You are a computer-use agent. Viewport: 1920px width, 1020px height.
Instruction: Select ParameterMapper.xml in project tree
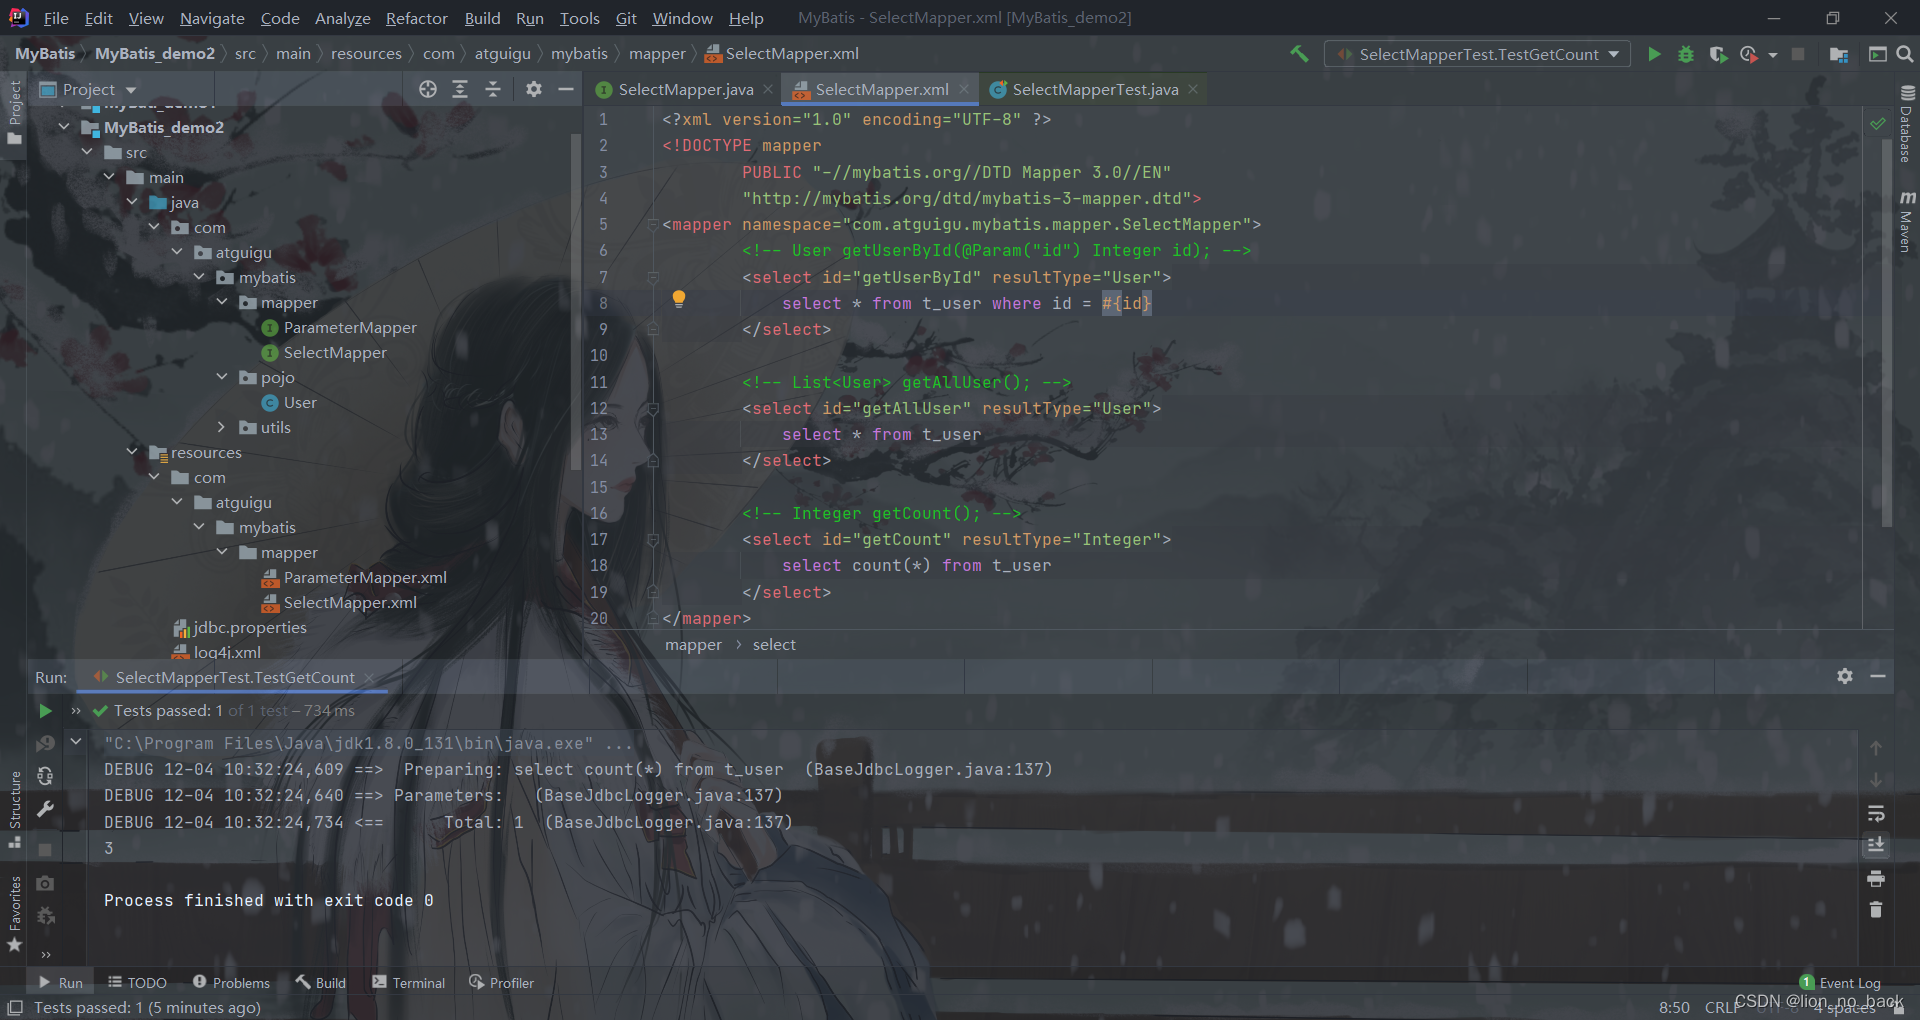pyautogui.click(x=364, y=577)
